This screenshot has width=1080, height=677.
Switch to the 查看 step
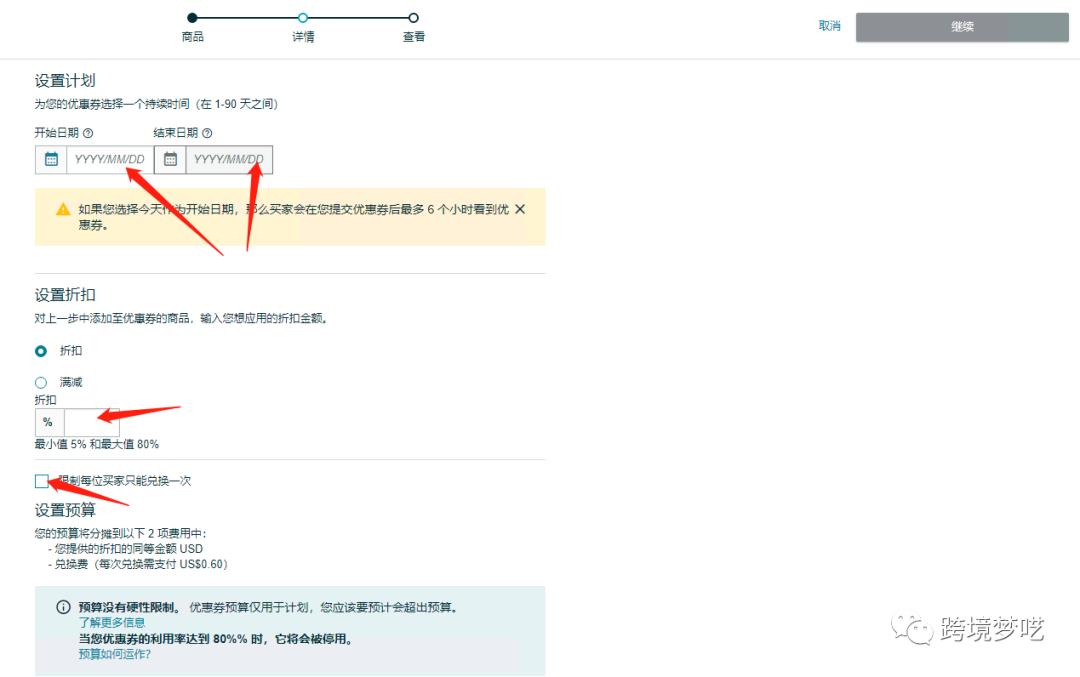coord(412,17)
